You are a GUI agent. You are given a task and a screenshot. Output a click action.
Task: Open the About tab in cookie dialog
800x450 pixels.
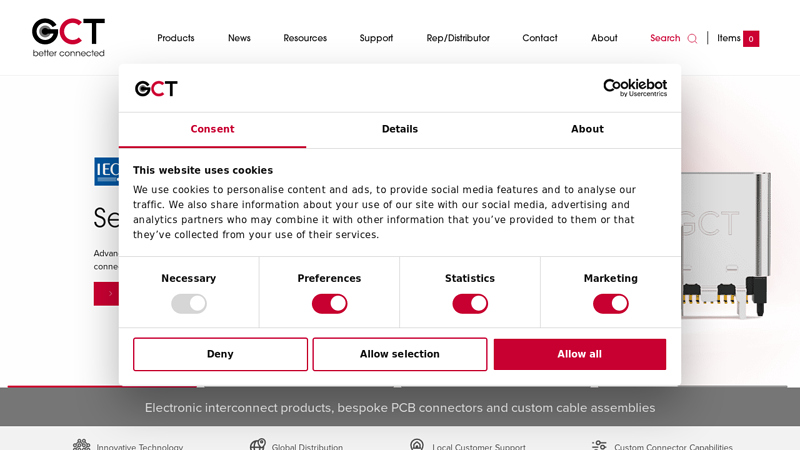(x=587, y=129)
